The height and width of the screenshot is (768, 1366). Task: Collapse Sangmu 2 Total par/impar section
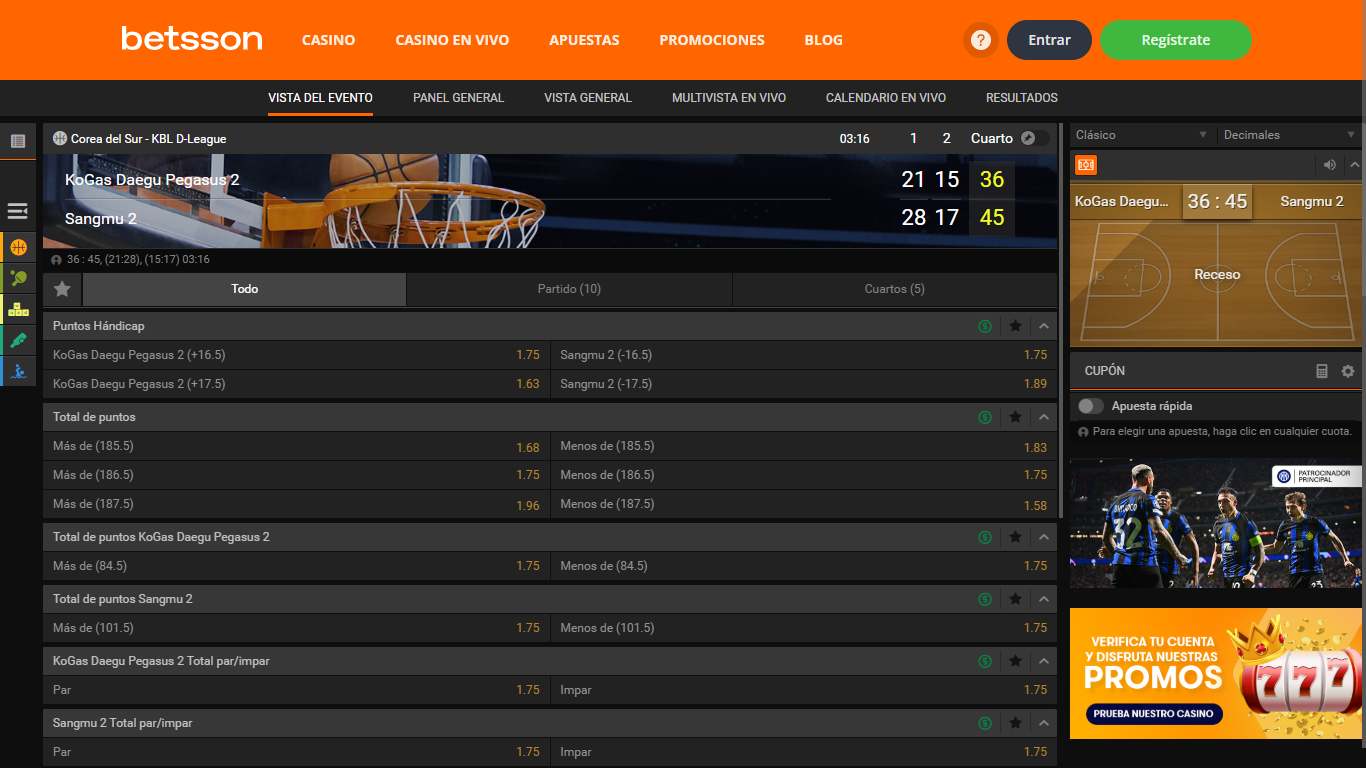point(1043,723)
